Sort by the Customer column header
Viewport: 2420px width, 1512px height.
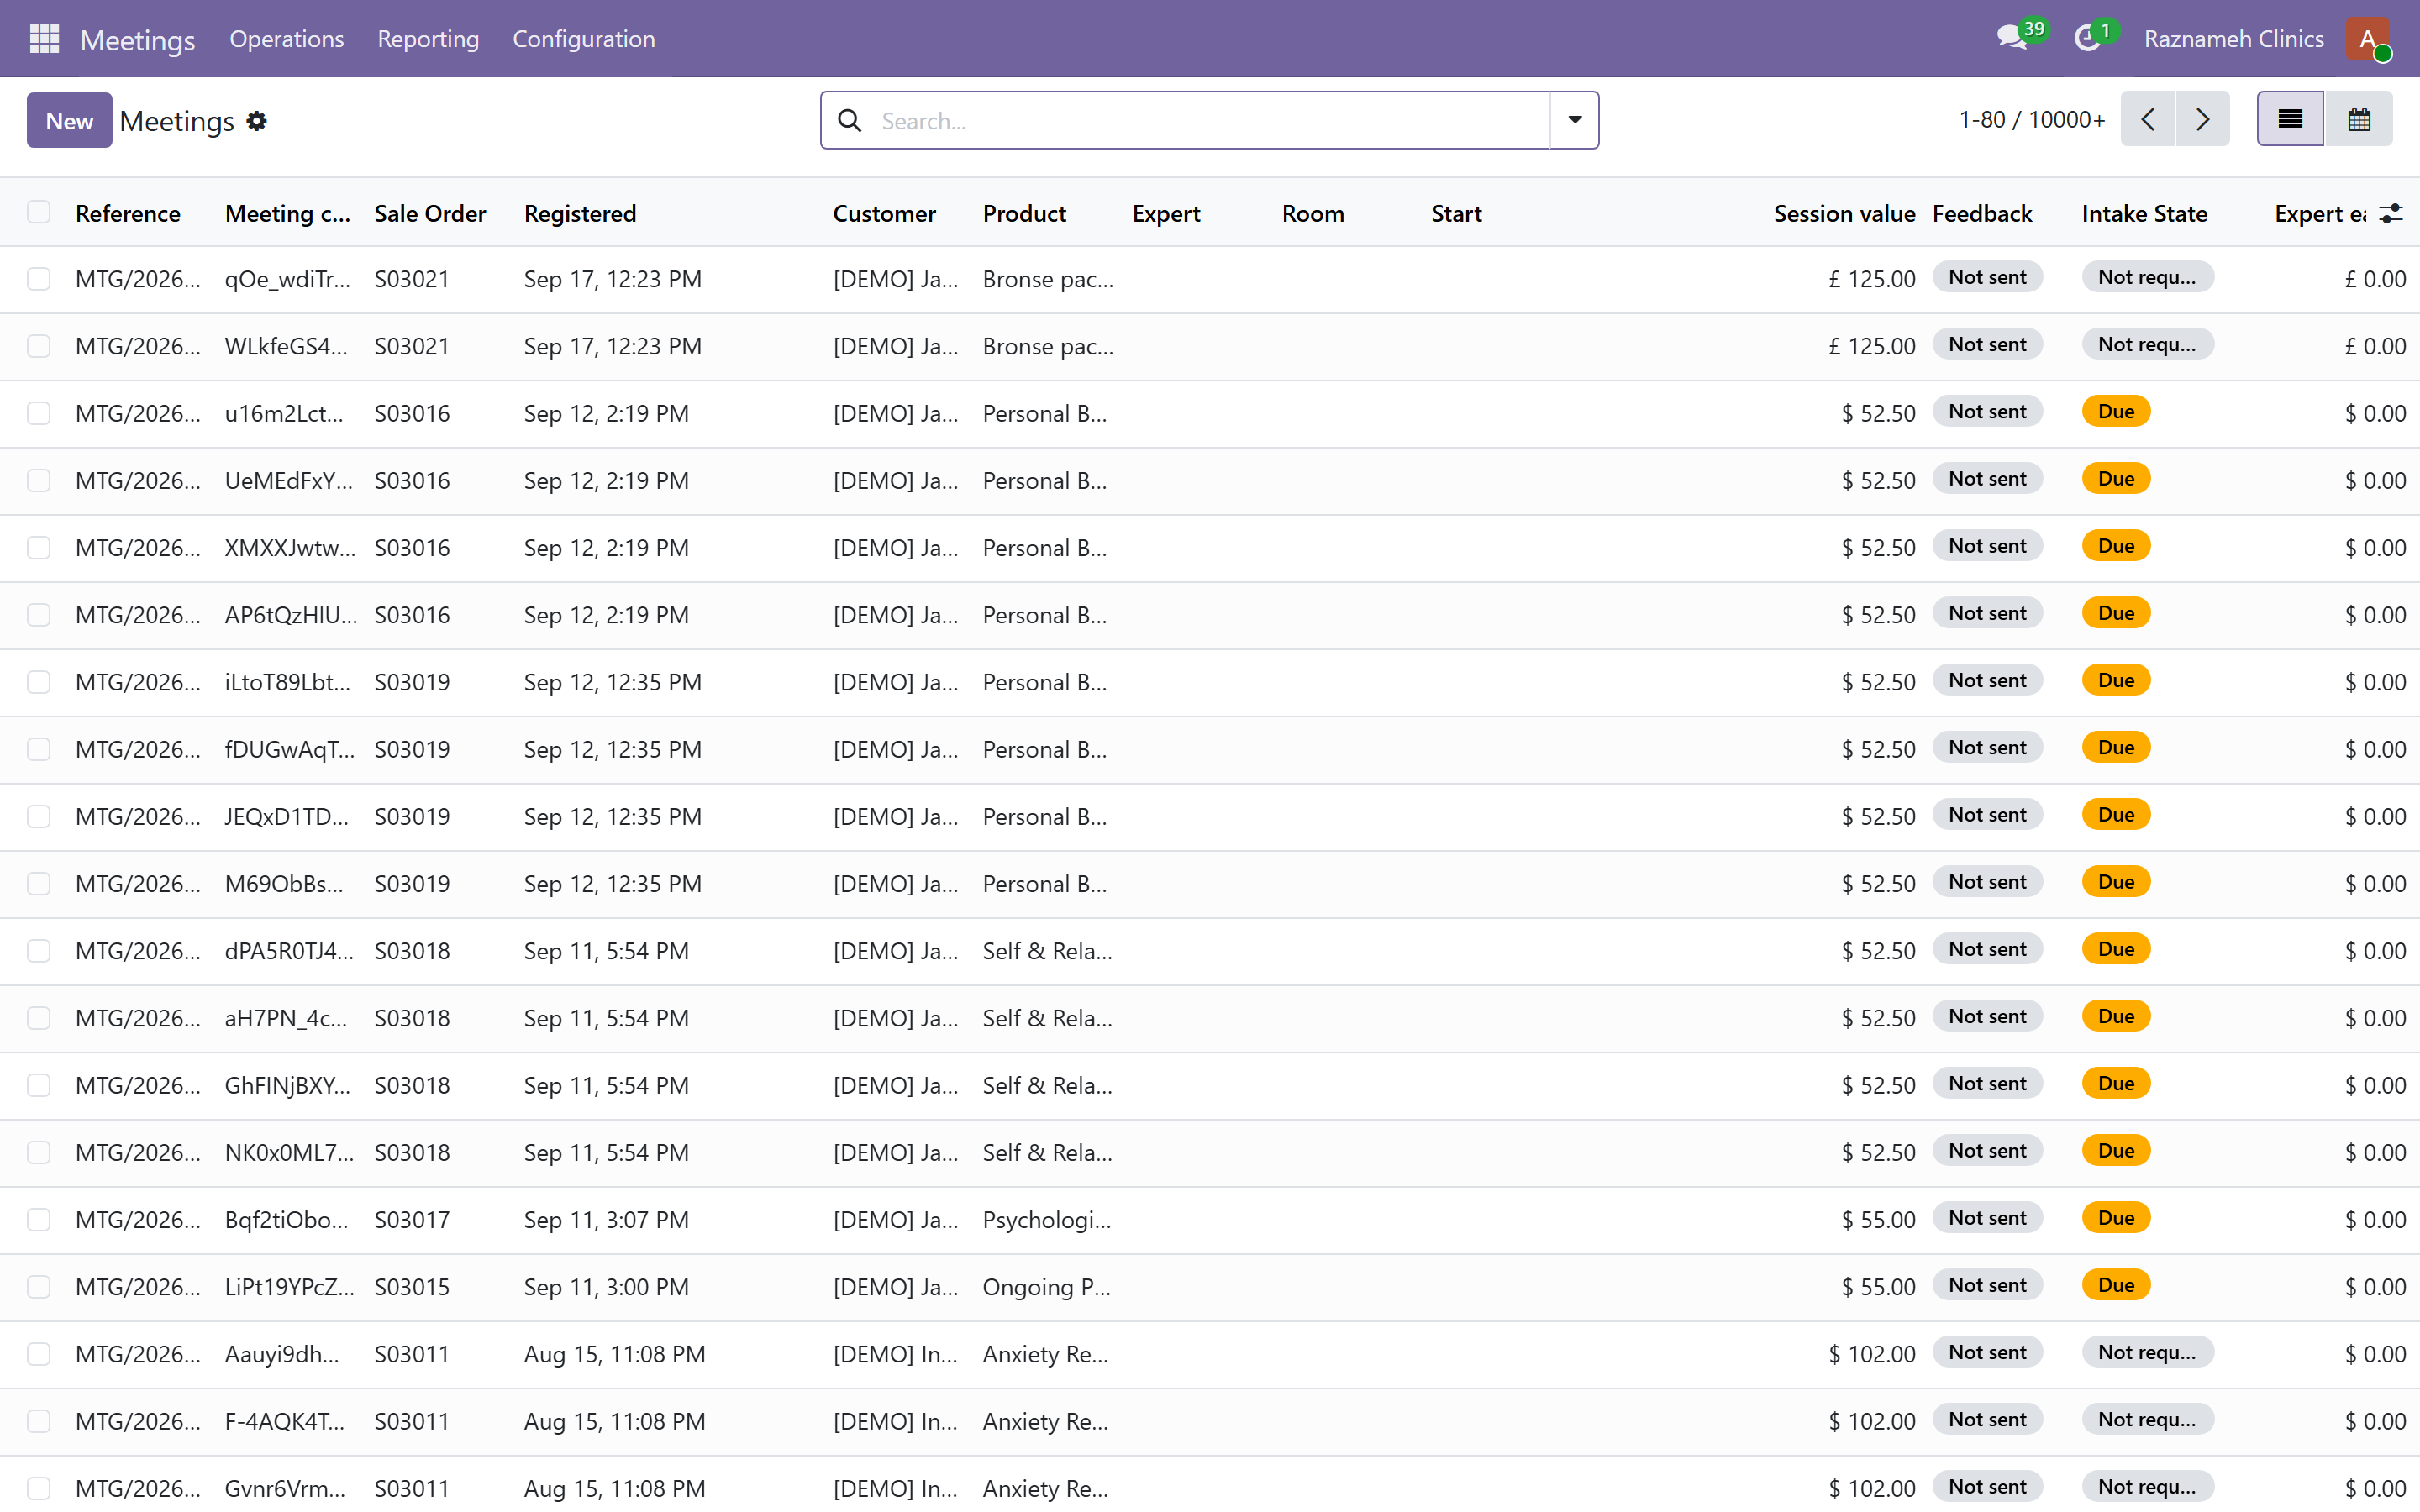pyautogui.click(x=884, y=213)
